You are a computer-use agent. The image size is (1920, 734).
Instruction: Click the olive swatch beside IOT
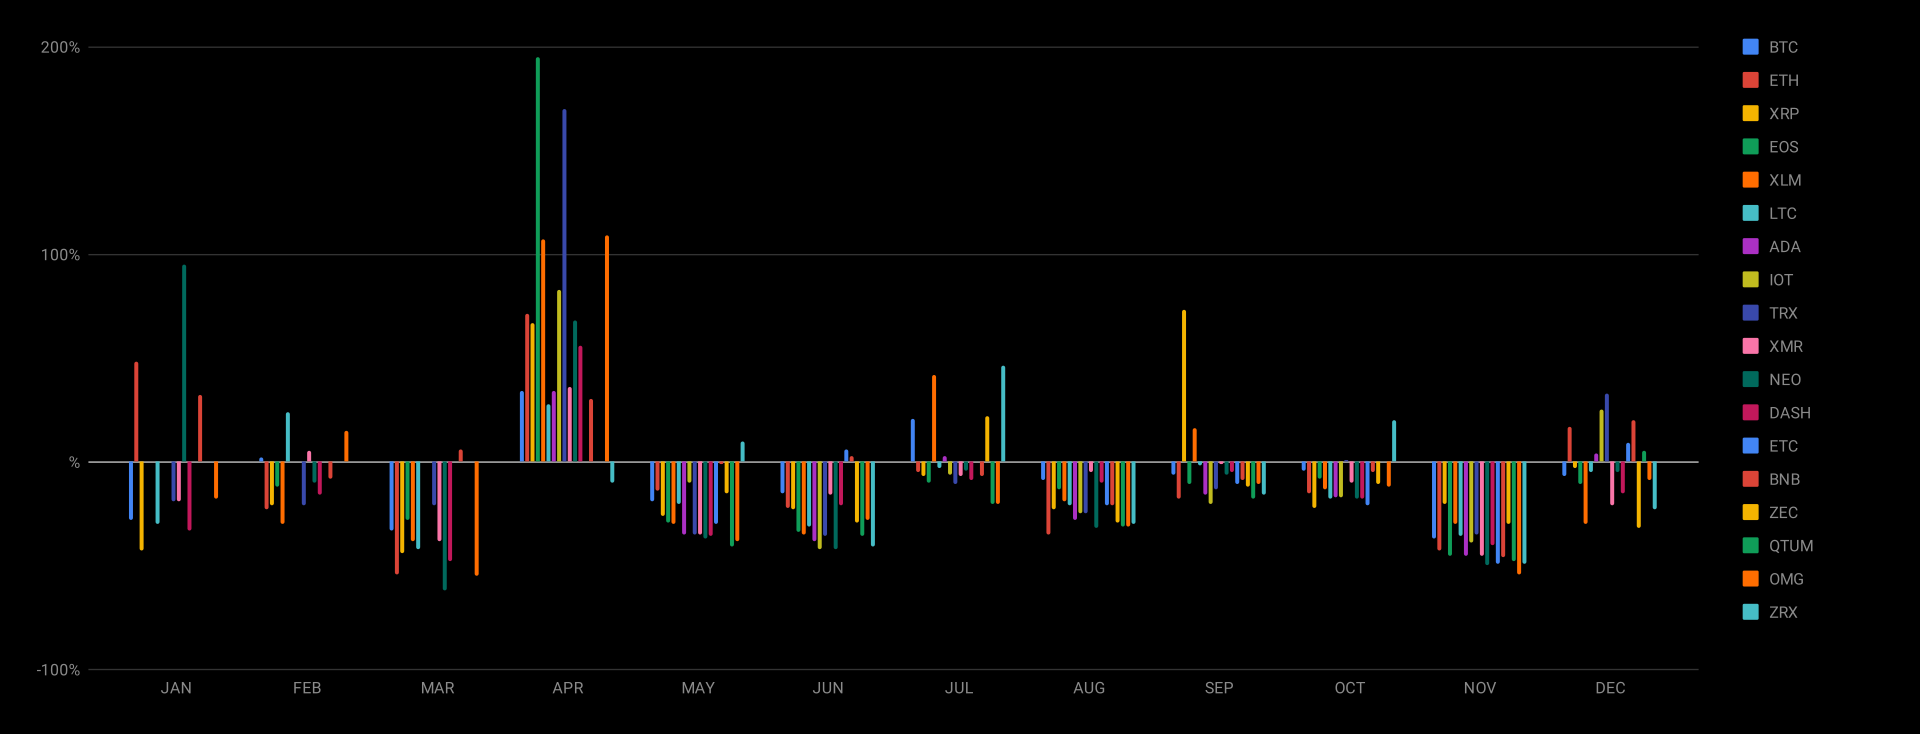coord(1750,280)
